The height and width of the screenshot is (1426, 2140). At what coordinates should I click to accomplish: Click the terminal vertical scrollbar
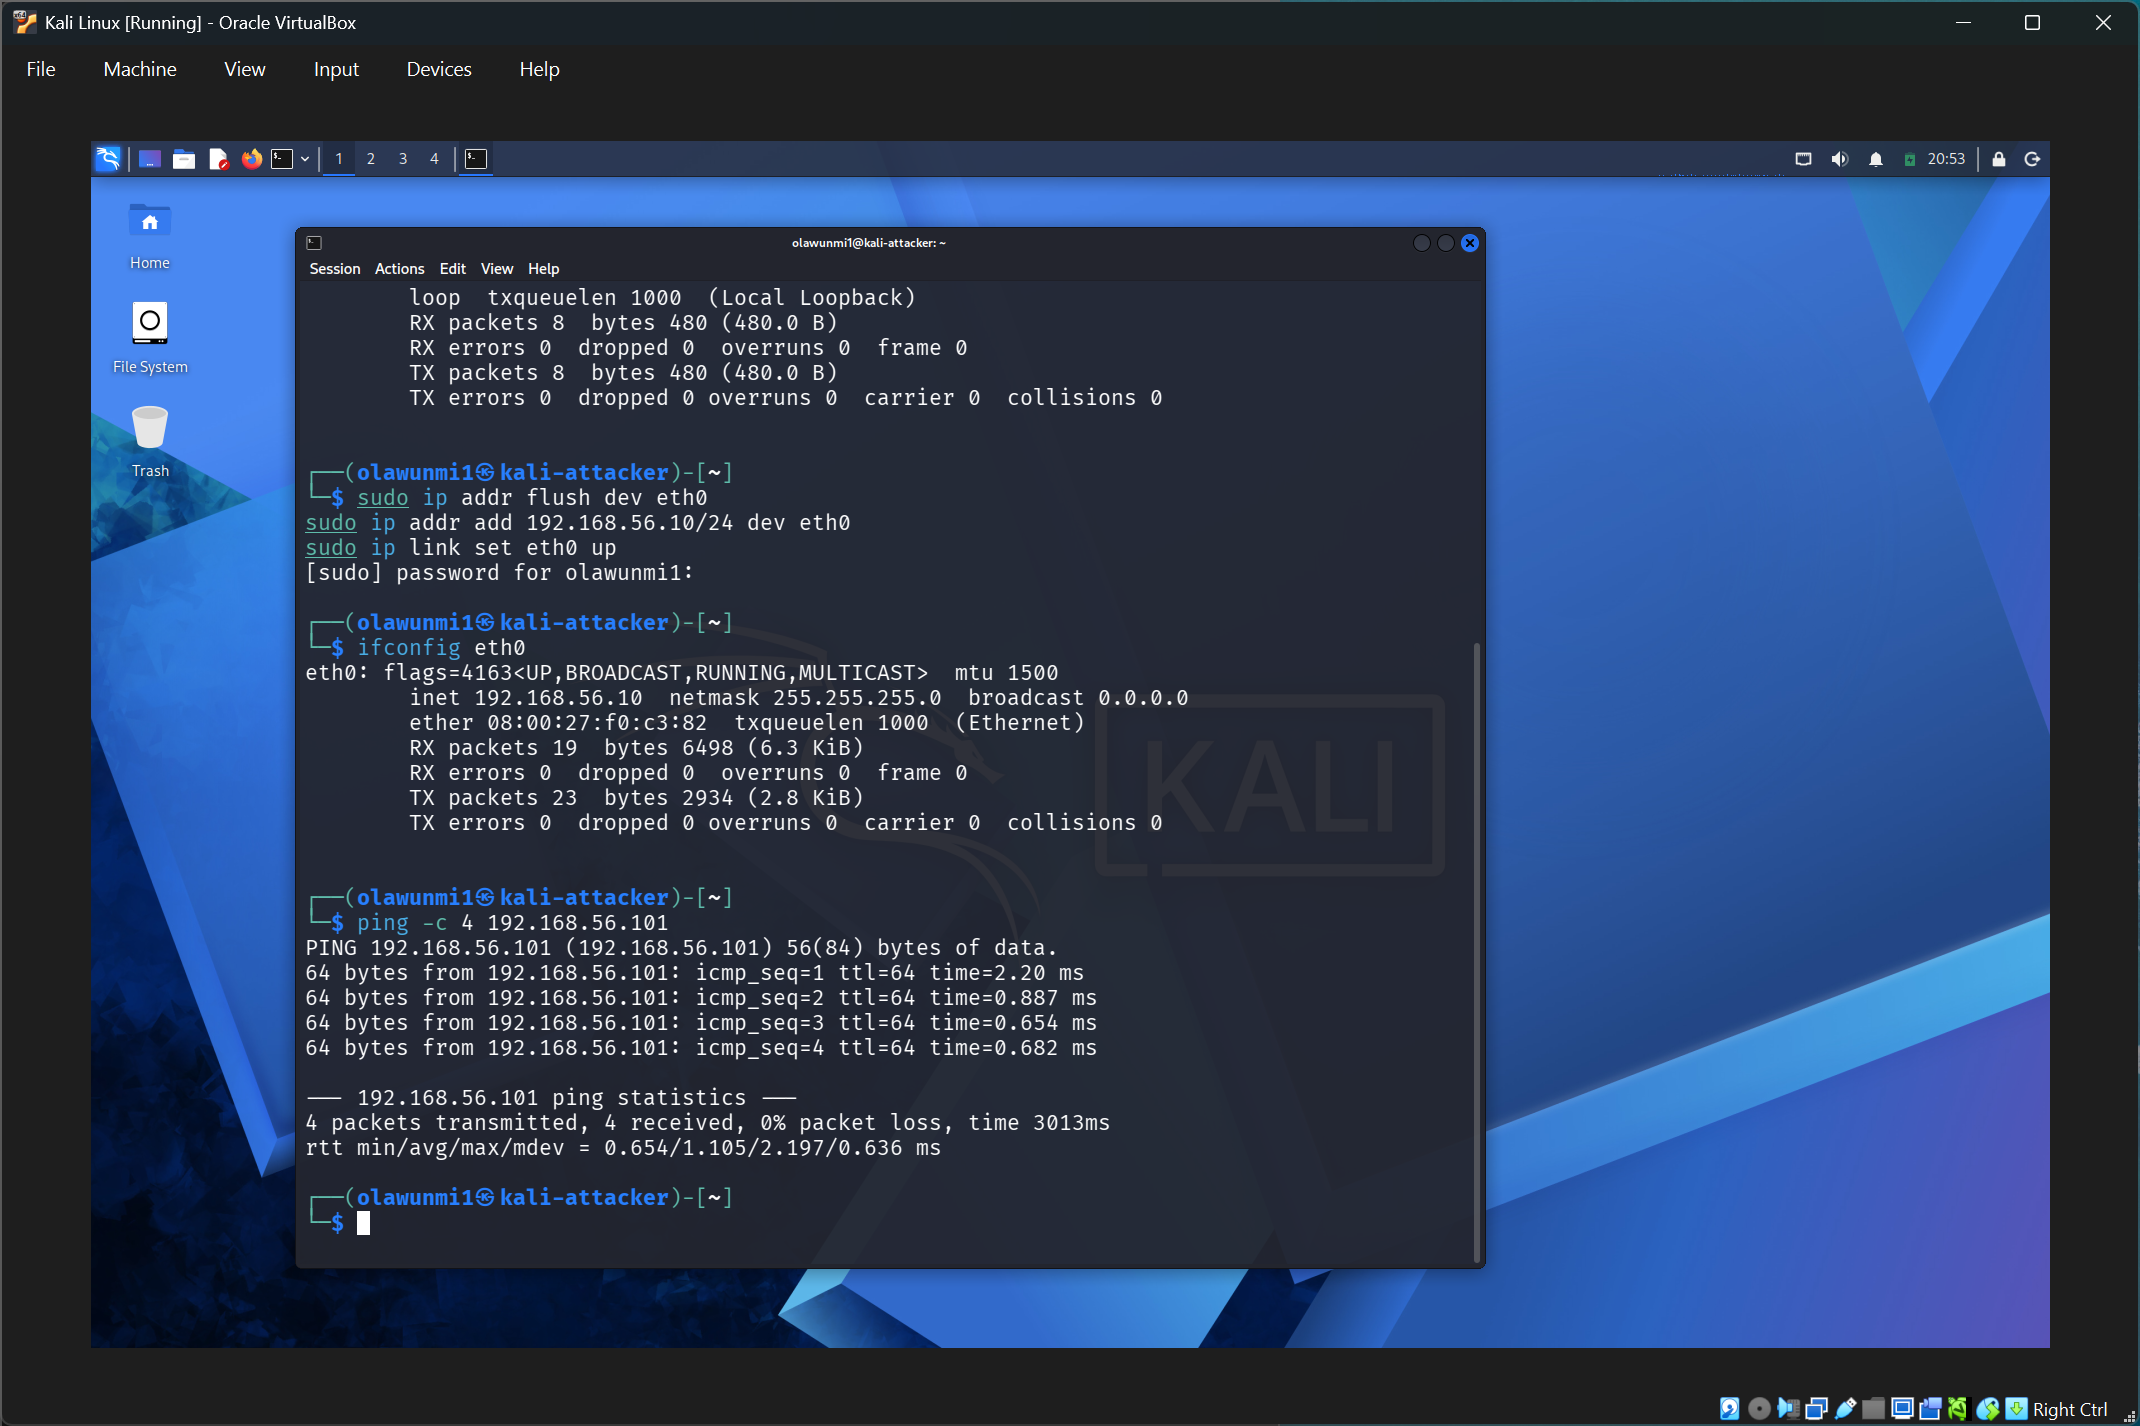(x=1477, y=952)
